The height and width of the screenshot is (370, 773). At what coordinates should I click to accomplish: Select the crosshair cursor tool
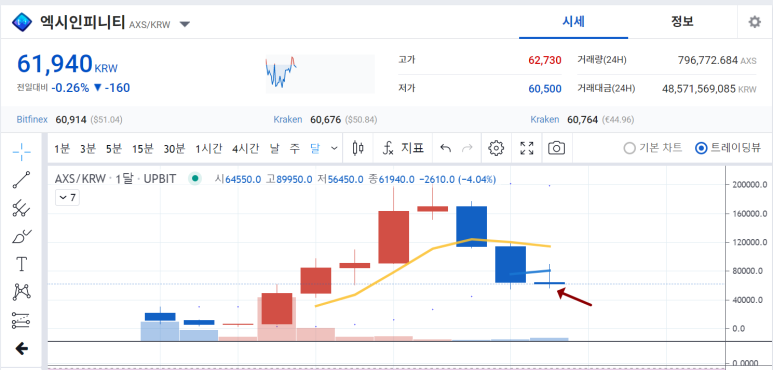(21, 152)
